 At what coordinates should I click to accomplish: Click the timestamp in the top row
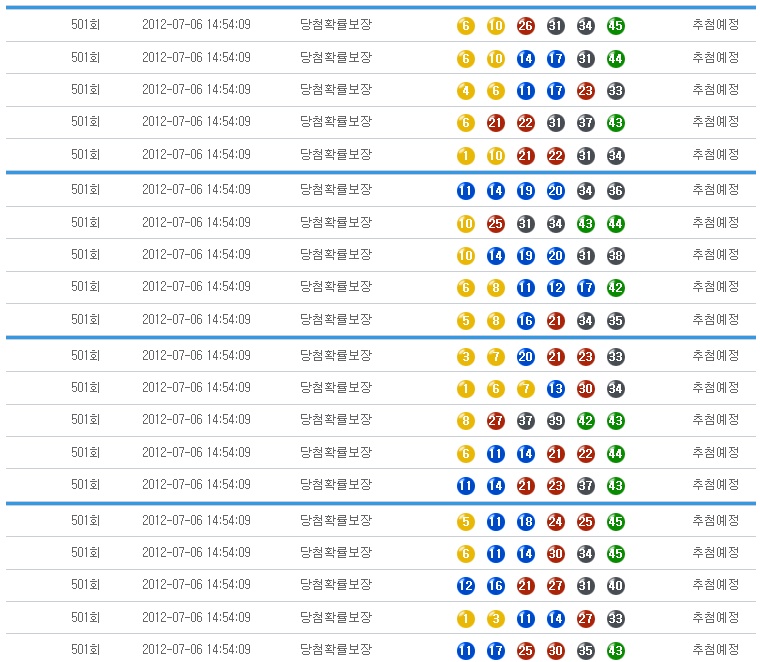click(x=196, y=24)
